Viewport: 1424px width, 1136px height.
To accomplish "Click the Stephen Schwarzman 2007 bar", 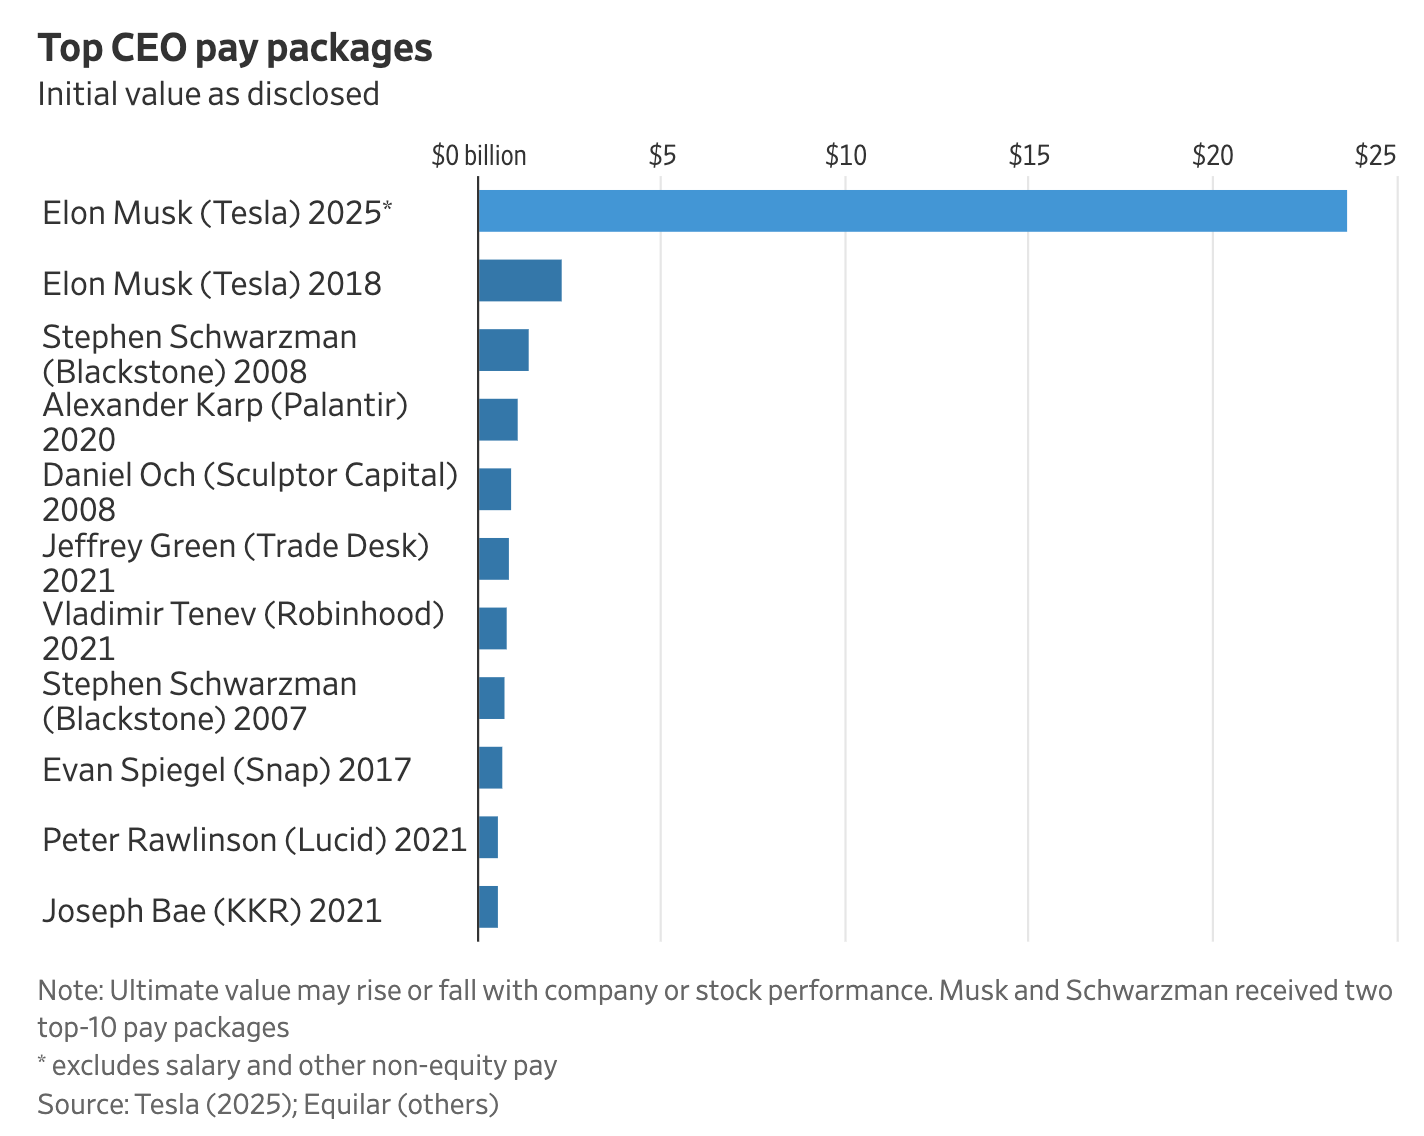I will coord(492,698).
